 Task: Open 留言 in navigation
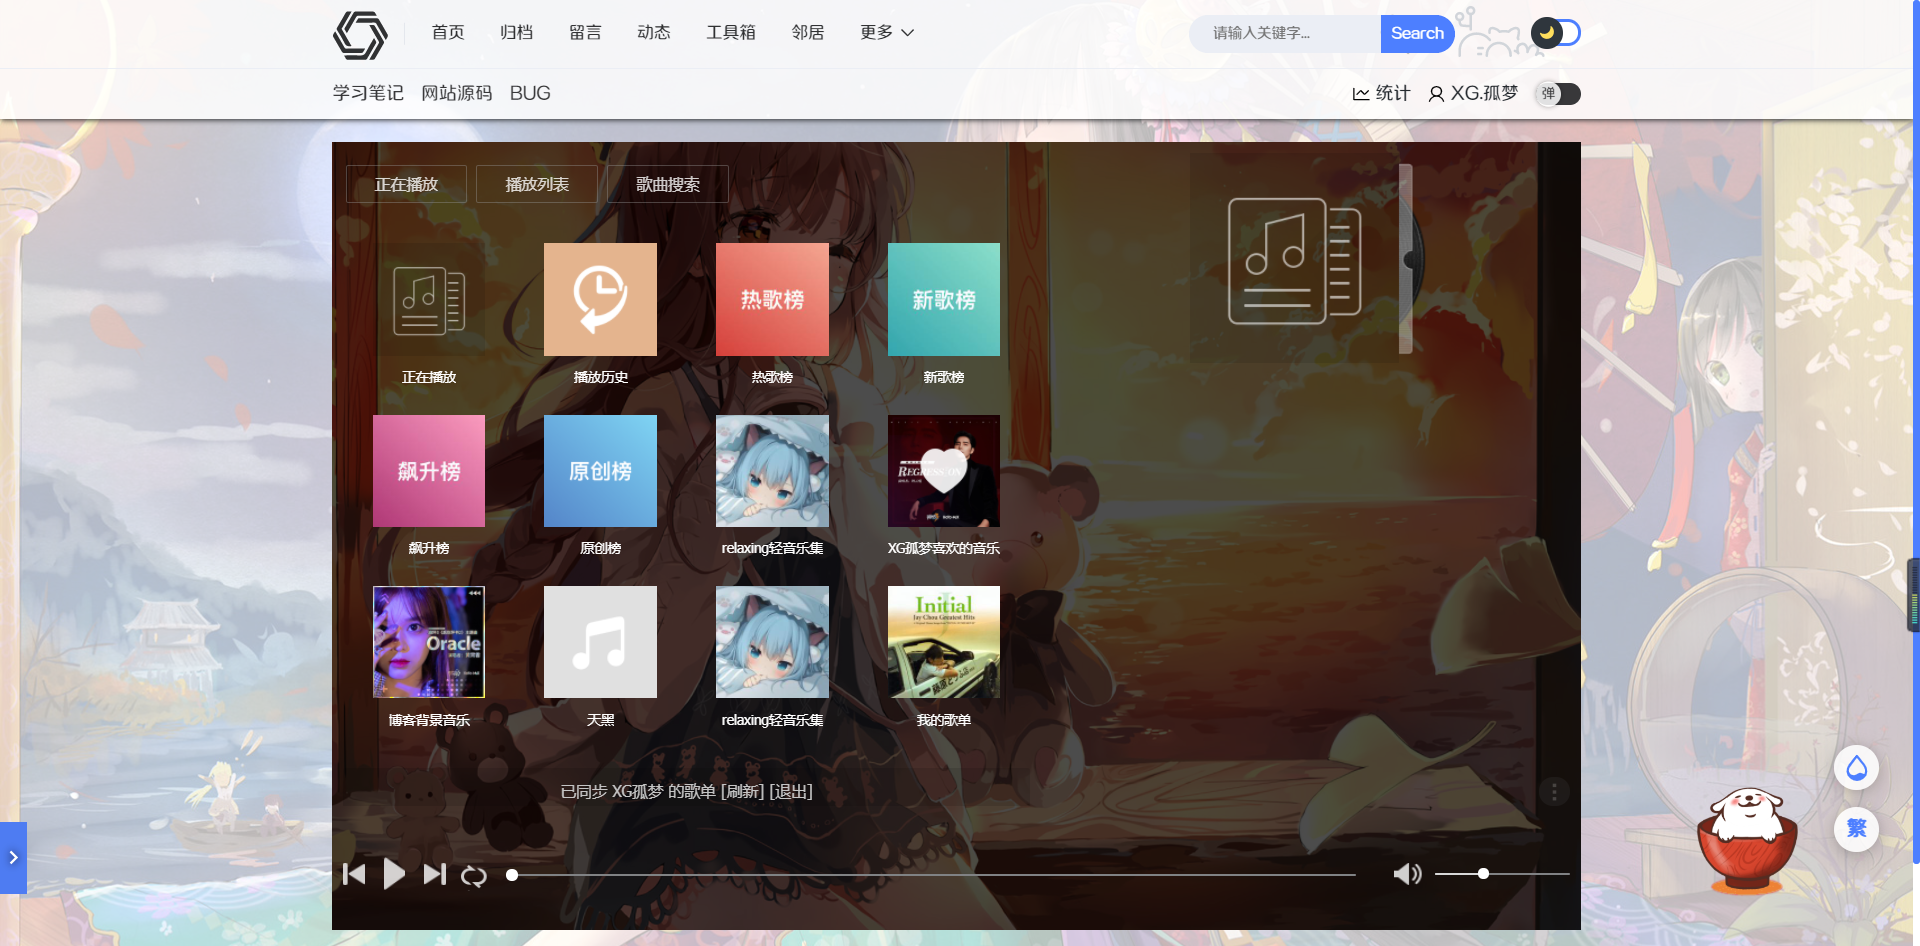point(585,33)
